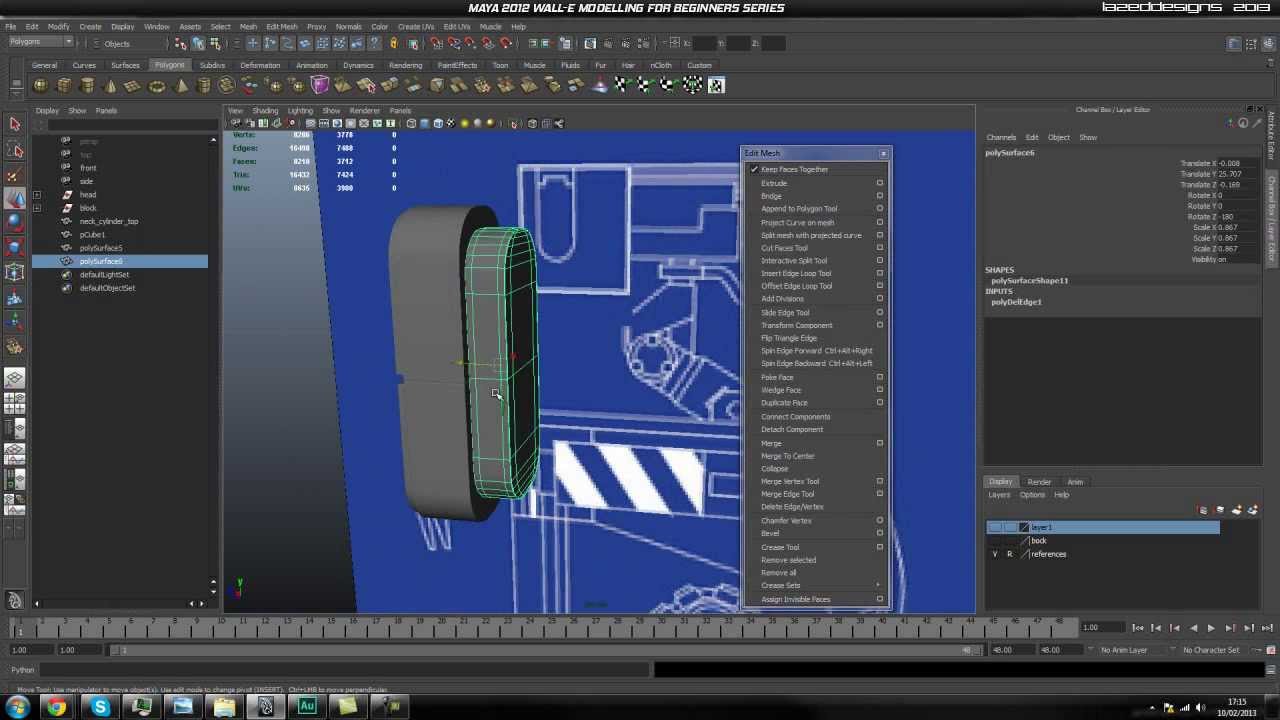Image resolution: width=1280 pixels, height=720 pixels.
Task: Choose Merge To Center in Edit Mesh
Action: pyautogui.click(x=788, y=456)
